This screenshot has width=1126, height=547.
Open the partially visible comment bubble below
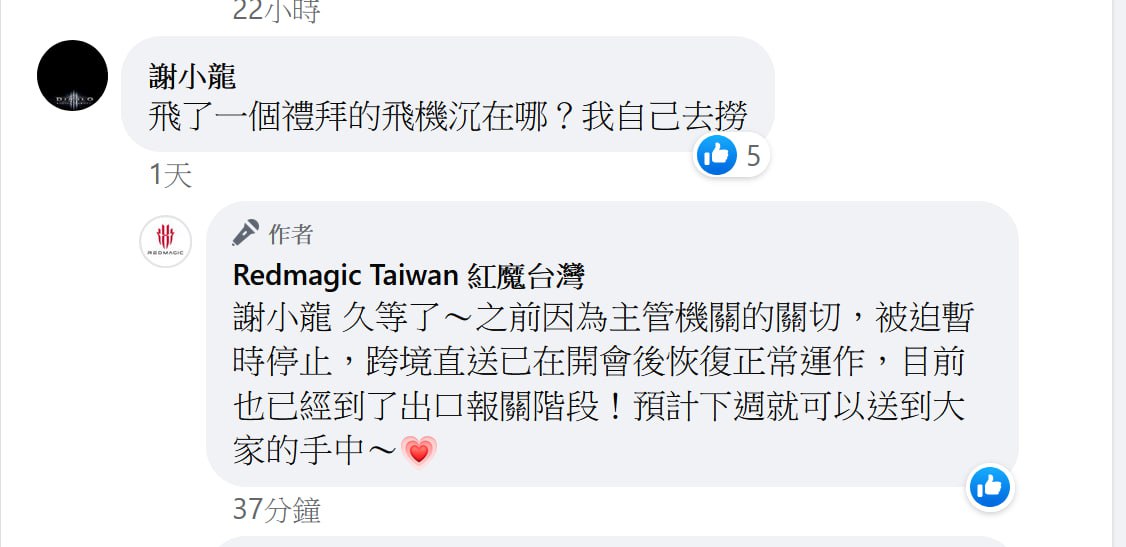[x=612, y=541]
